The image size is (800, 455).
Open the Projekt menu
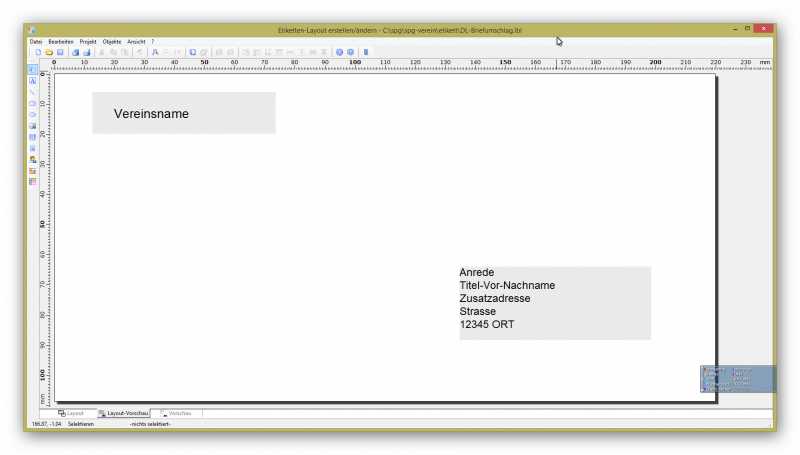point(88,41)
